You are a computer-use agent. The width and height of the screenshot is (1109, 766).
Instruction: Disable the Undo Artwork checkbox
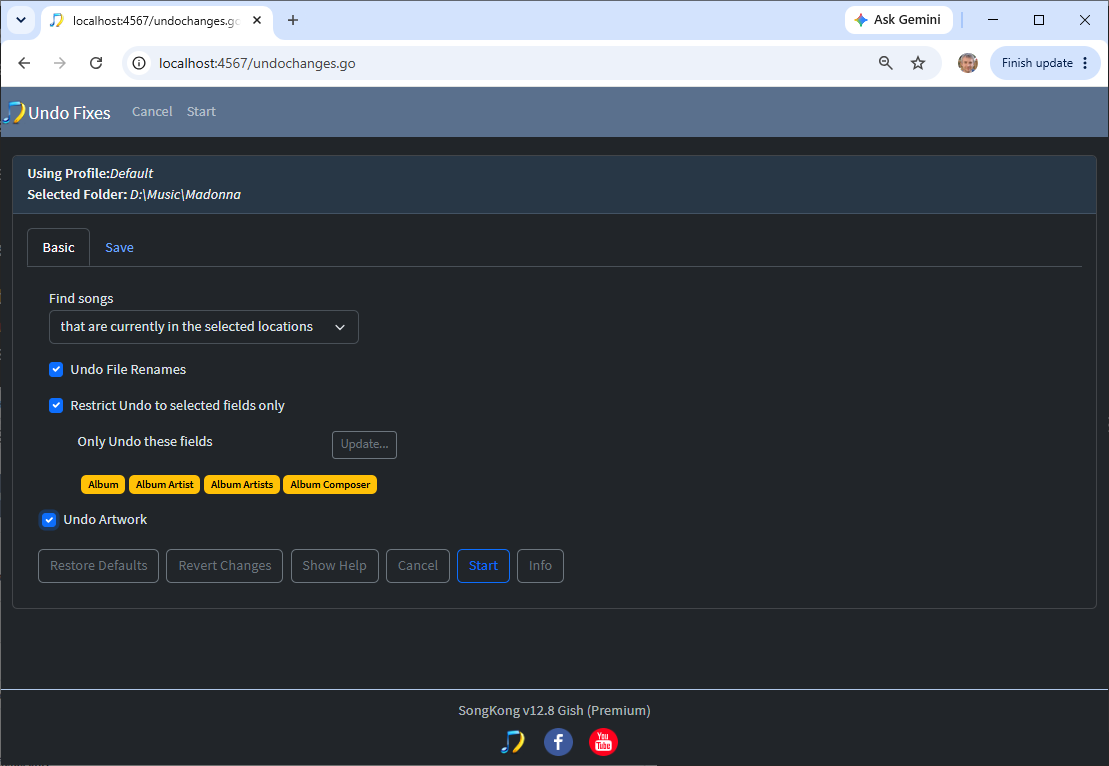(x=49, y=520)
